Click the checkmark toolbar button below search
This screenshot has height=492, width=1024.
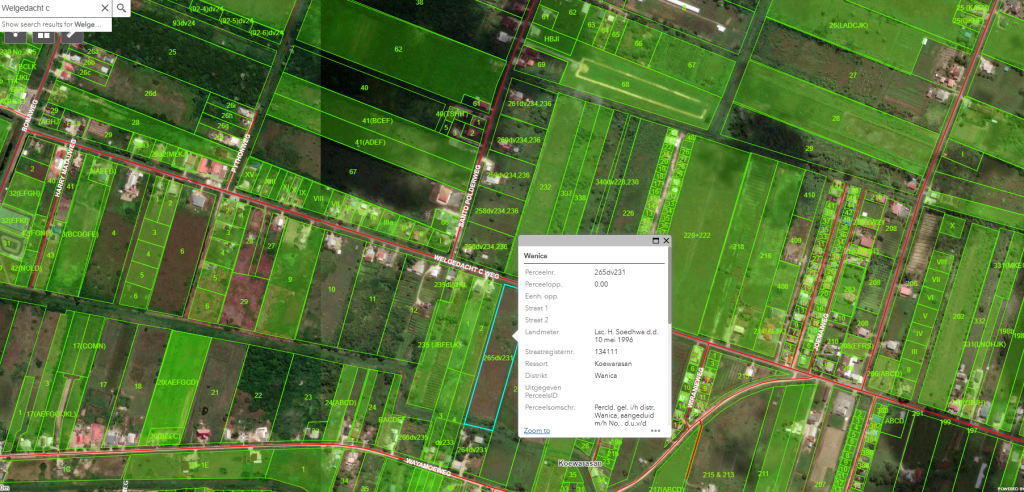[72, 34]
